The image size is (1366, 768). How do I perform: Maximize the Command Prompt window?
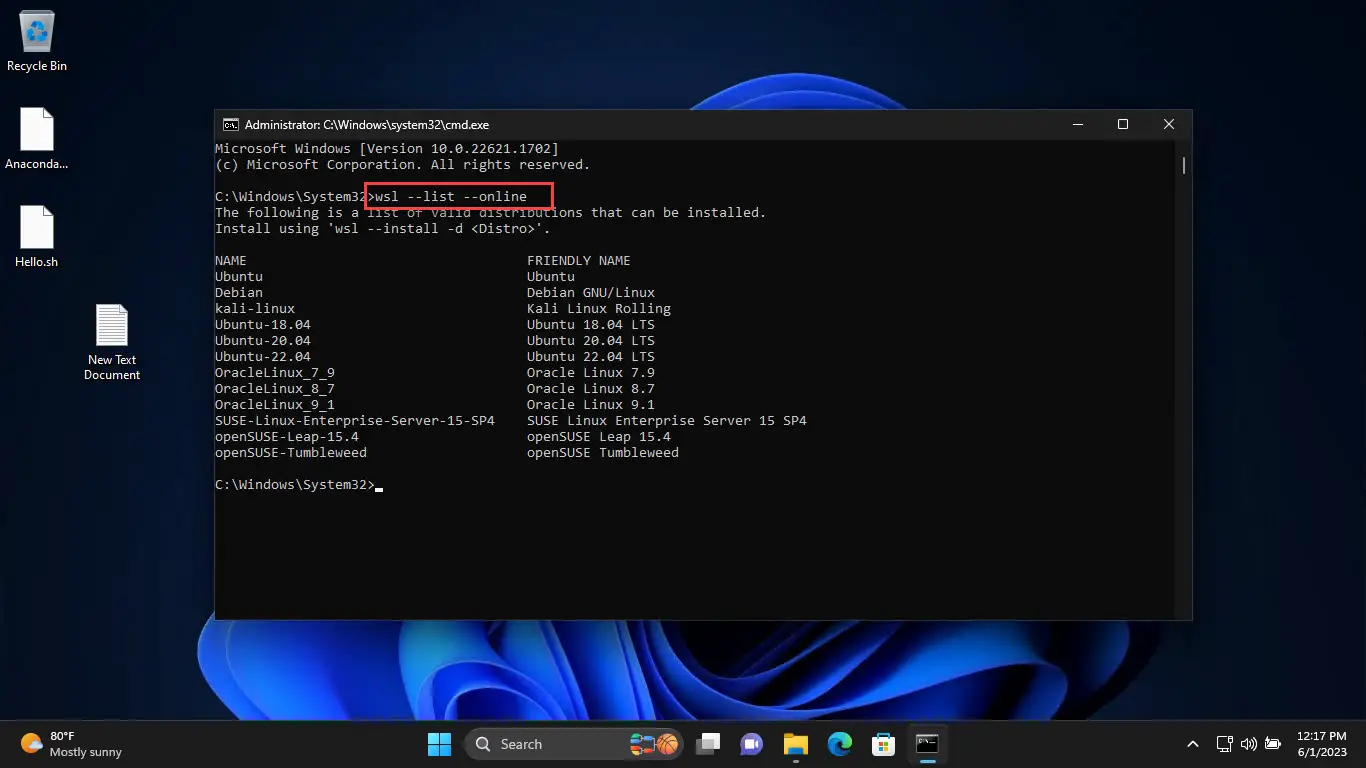tap(1123, 125)
